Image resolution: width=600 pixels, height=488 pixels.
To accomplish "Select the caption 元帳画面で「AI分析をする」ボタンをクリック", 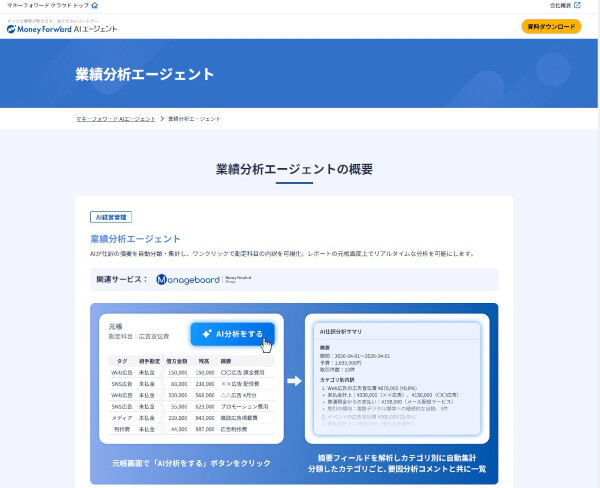I will coord(191,463).
